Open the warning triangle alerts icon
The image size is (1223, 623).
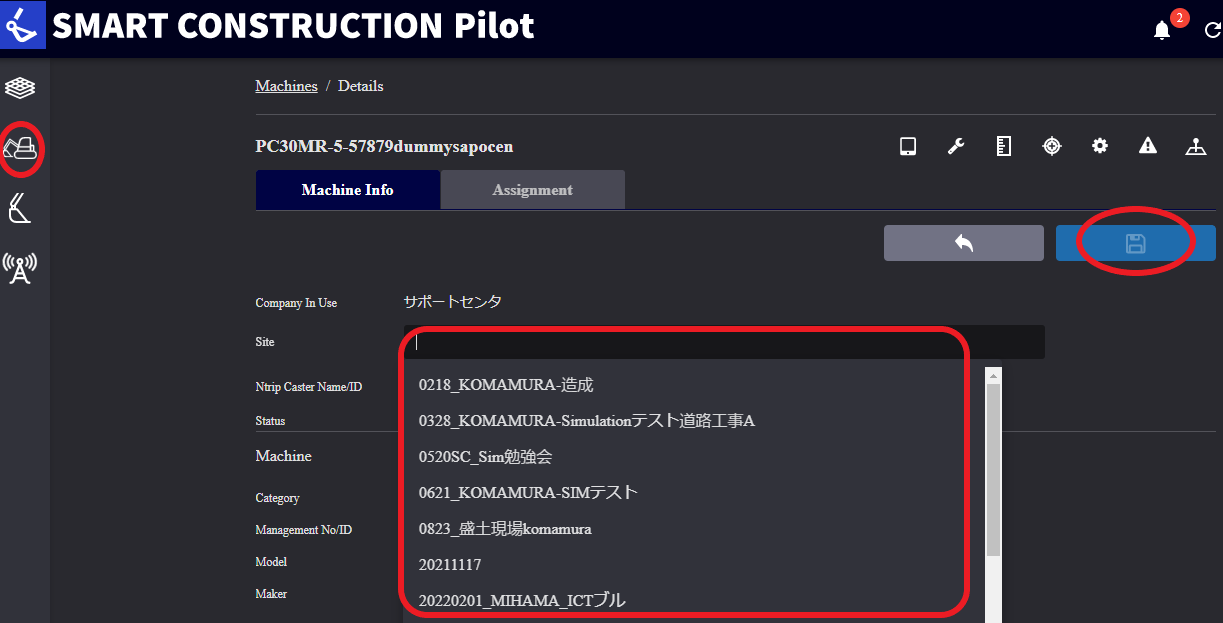pos(1148,146)
